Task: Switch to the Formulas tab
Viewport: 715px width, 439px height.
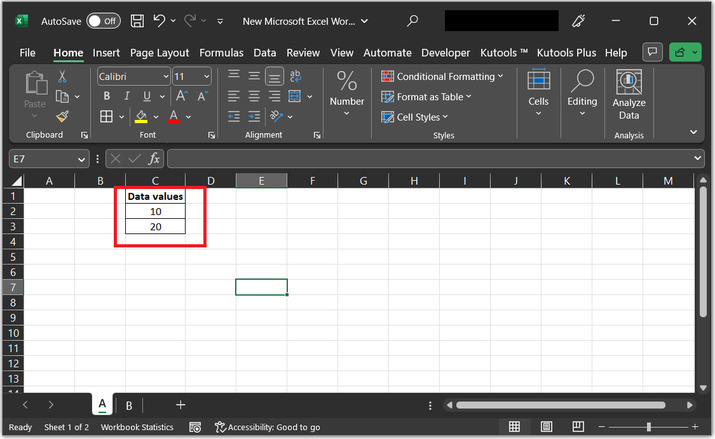Action: tap(220, 52)
